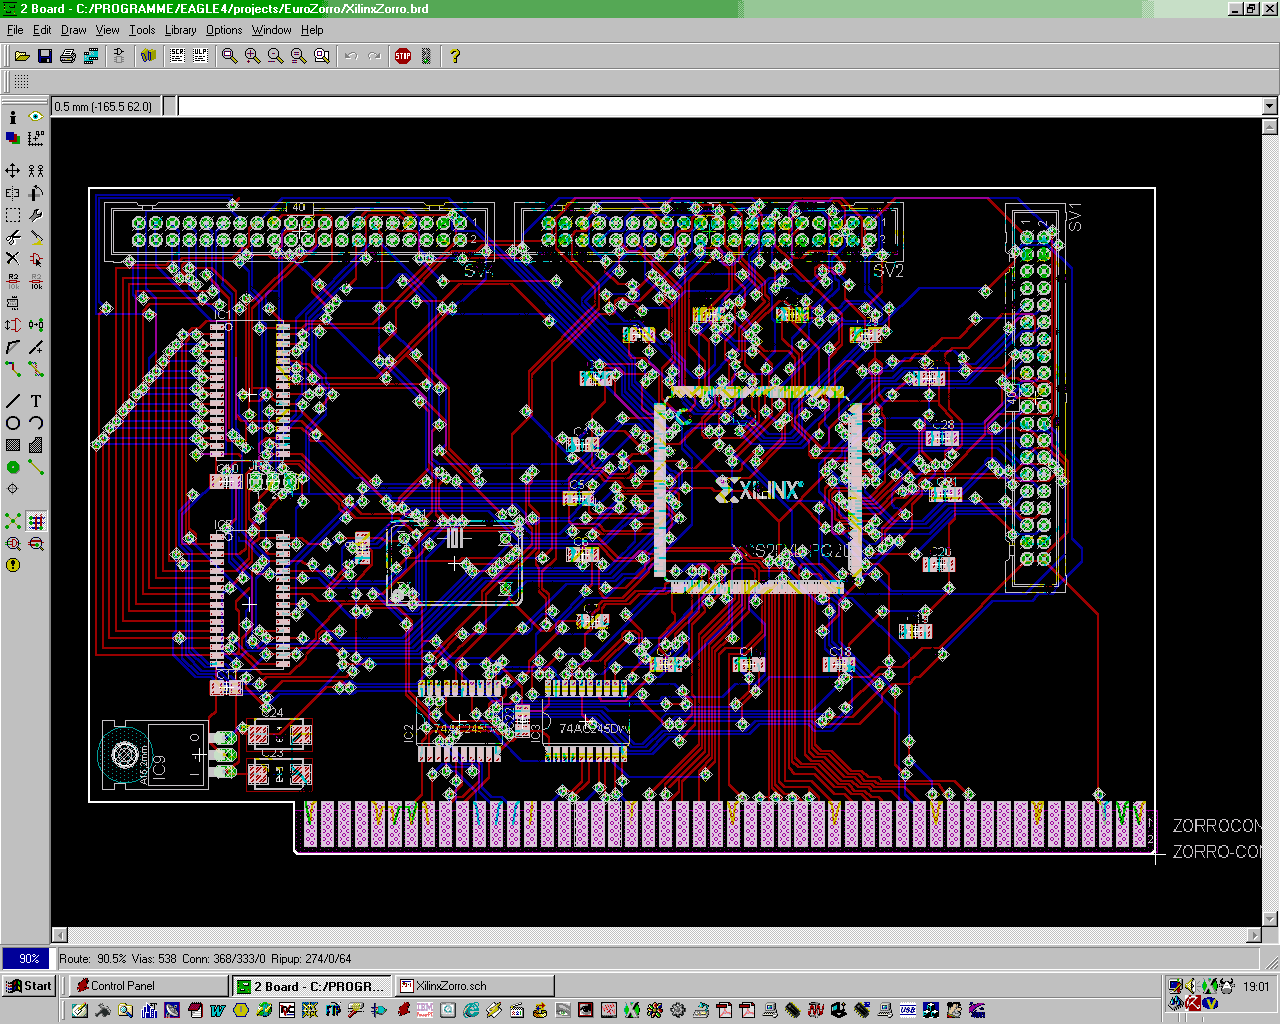1280x1024 pixels.
Task: Open the View menu
Action: (108, 30)
